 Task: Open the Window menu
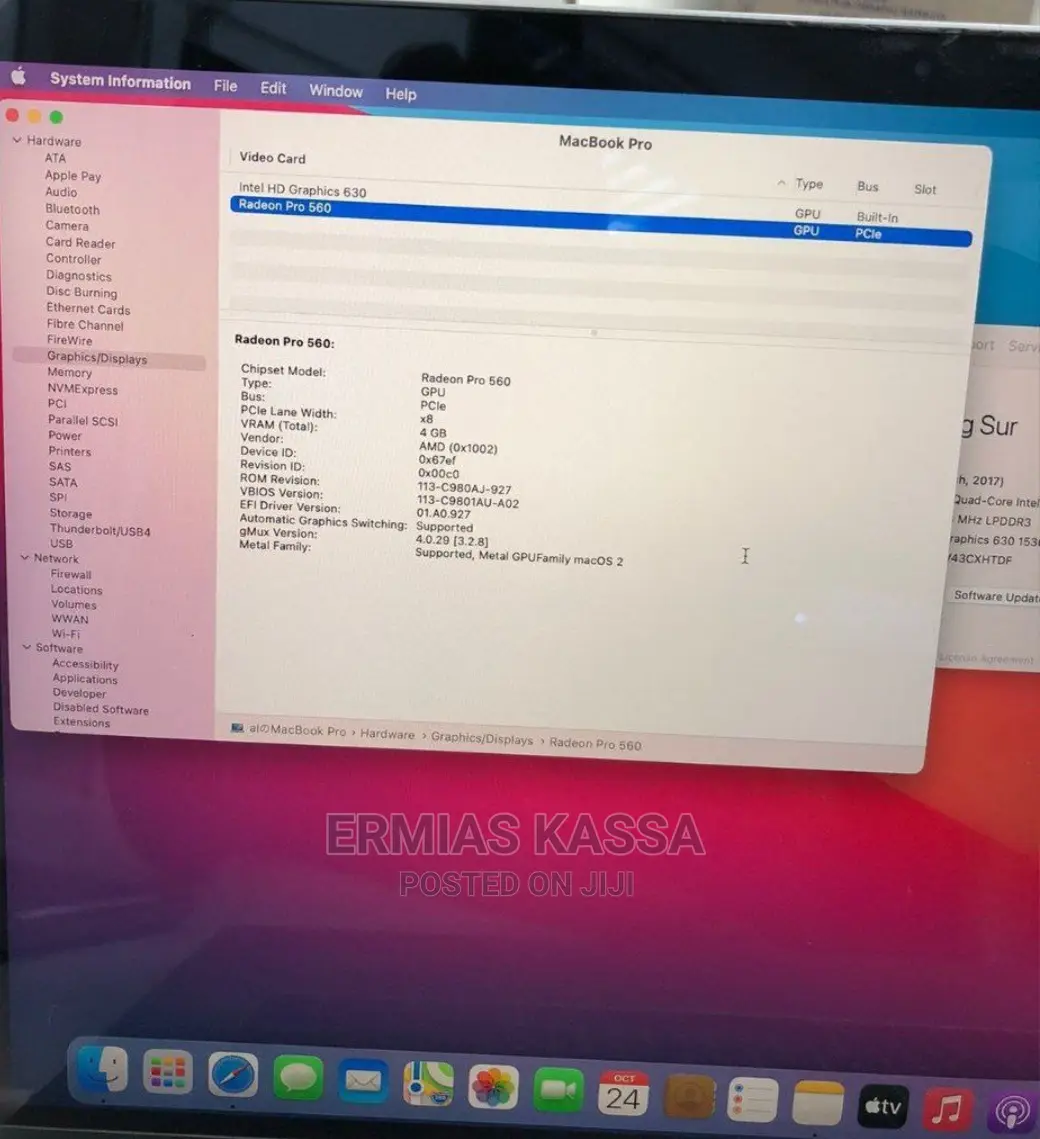pos(335,91)
